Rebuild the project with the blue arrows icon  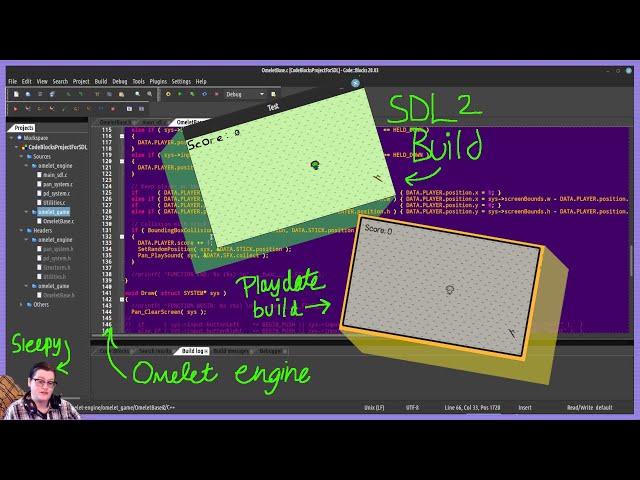tap(204, 94)
